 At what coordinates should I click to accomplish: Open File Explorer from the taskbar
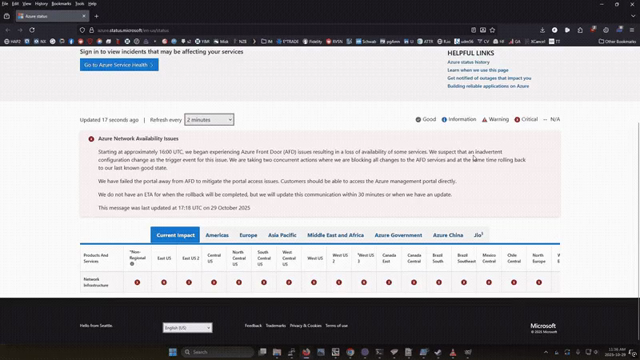point(277,352)
